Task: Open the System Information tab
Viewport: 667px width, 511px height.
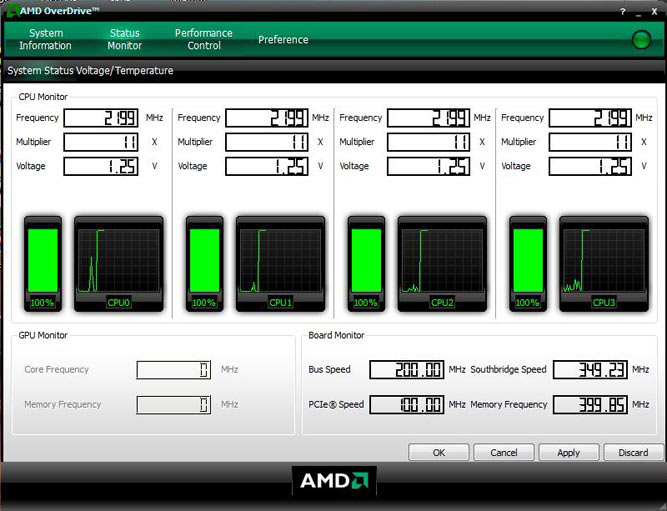Action: [45, 39]
